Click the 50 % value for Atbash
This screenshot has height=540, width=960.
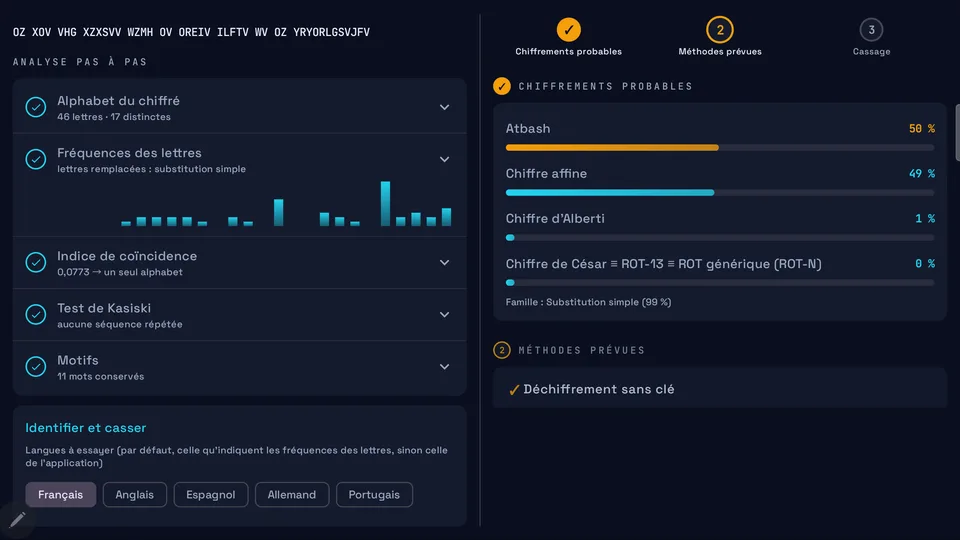click(x=921, y=129)
